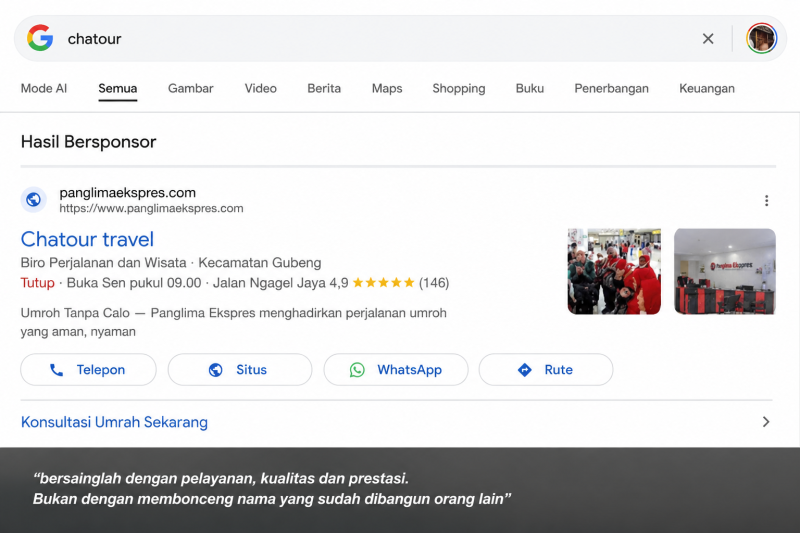The width and height of the screenshot is (800, 533).
Task: Switch to the Berita tab
Action: (324, 88)
